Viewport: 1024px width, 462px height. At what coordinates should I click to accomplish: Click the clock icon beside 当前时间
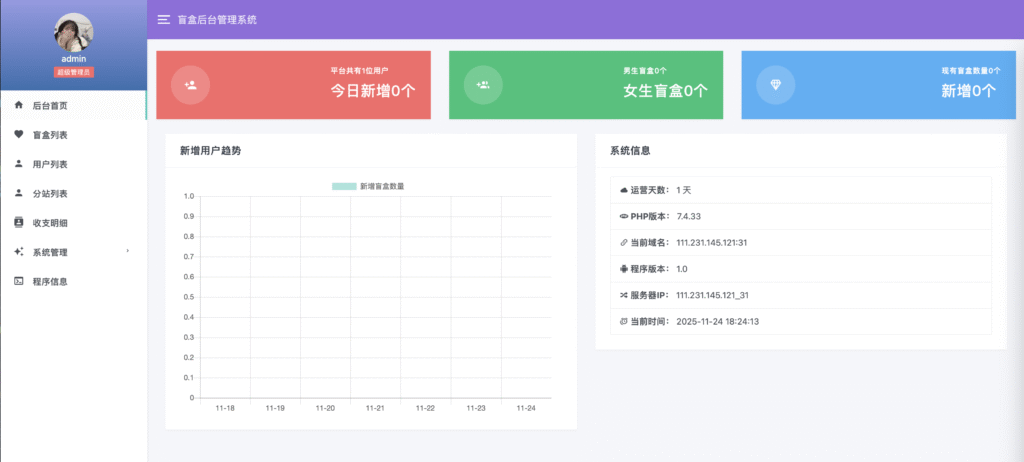[x=624, y=322]
